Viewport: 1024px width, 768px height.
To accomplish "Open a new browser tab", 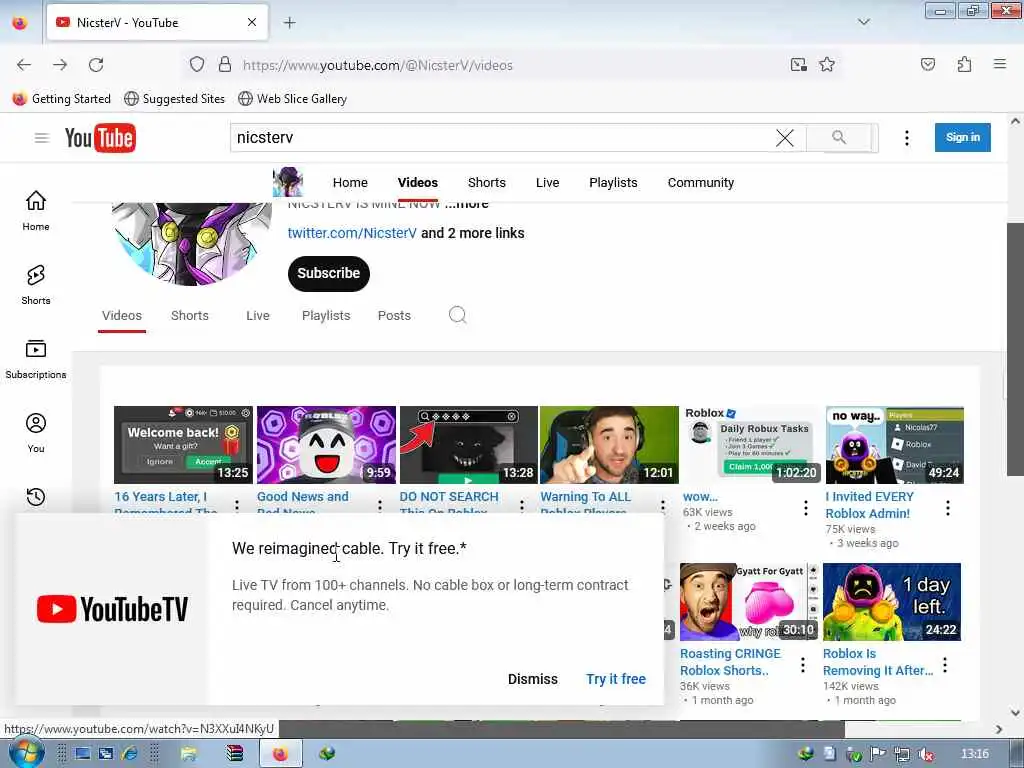I will click(x=289, y=23).
